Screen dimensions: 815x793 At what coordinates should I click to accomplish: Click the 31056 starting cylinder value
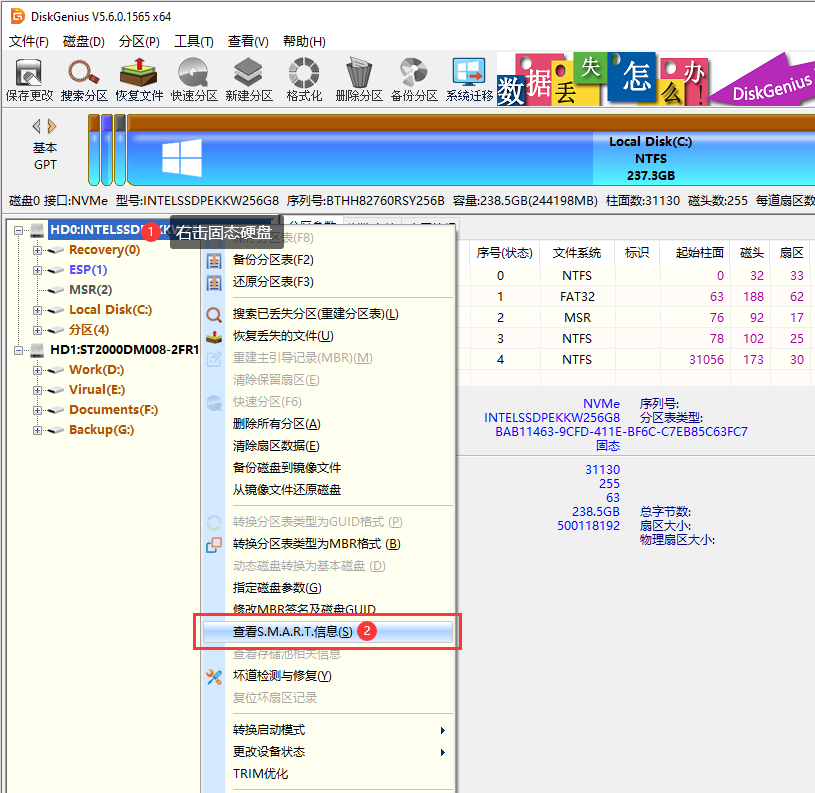click(706, 360)
